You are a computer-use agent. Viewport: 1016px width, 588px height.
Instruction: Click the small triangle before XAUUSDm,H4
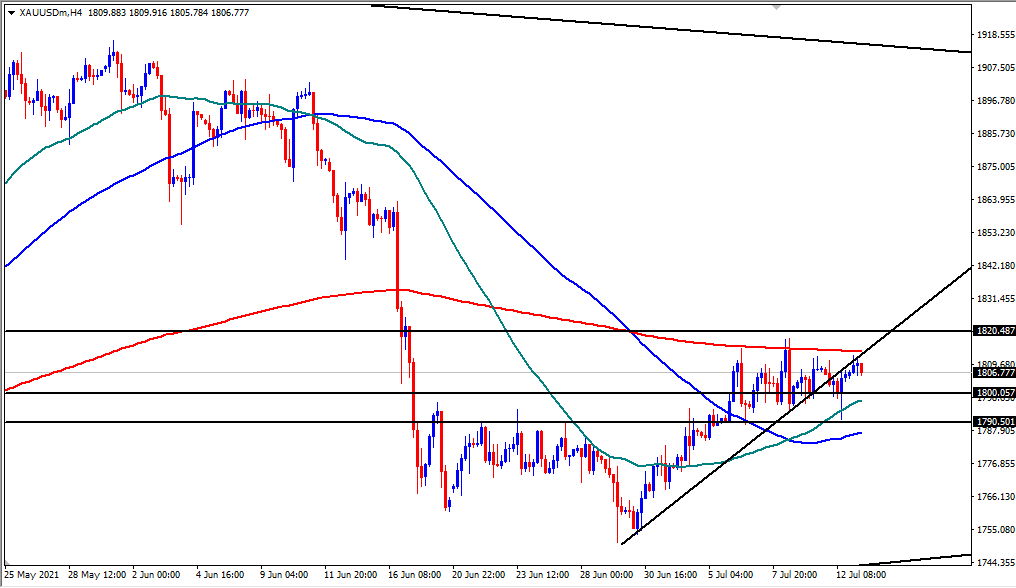[12, 13]
